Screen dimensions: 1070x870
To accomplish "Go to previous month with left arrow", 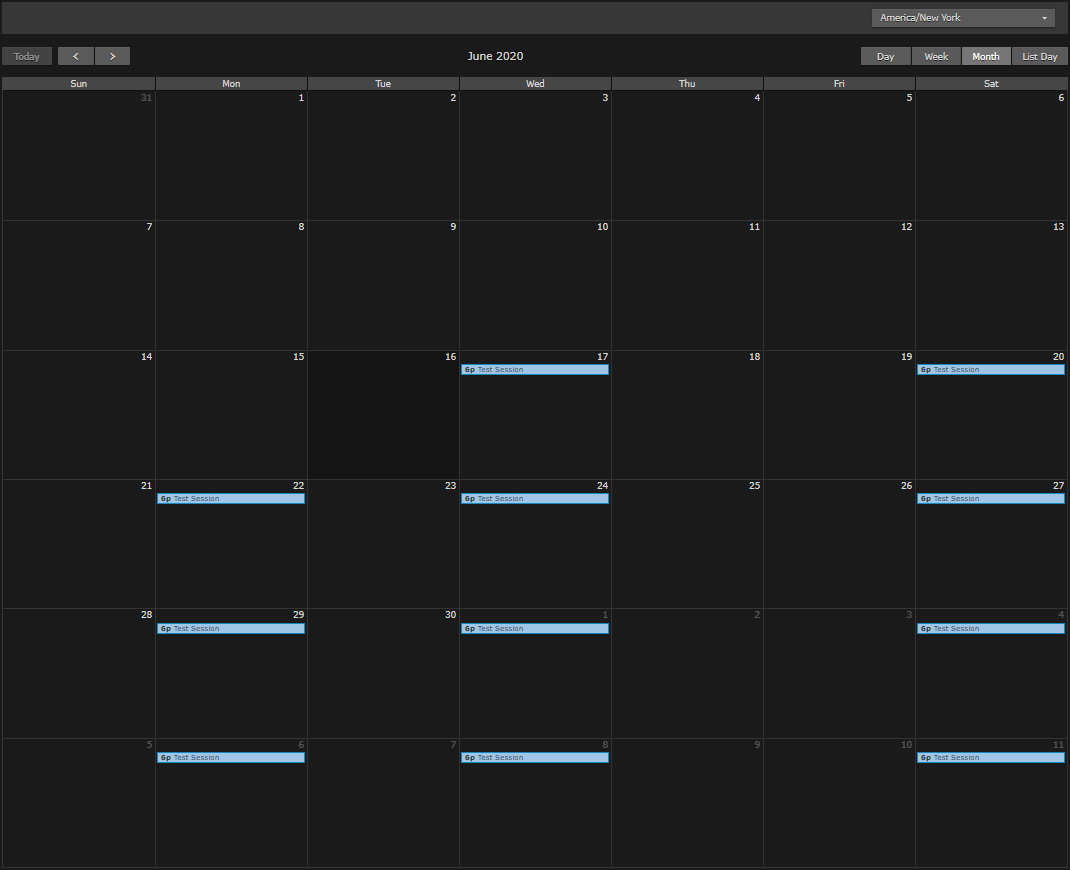I will coord(76,56).
